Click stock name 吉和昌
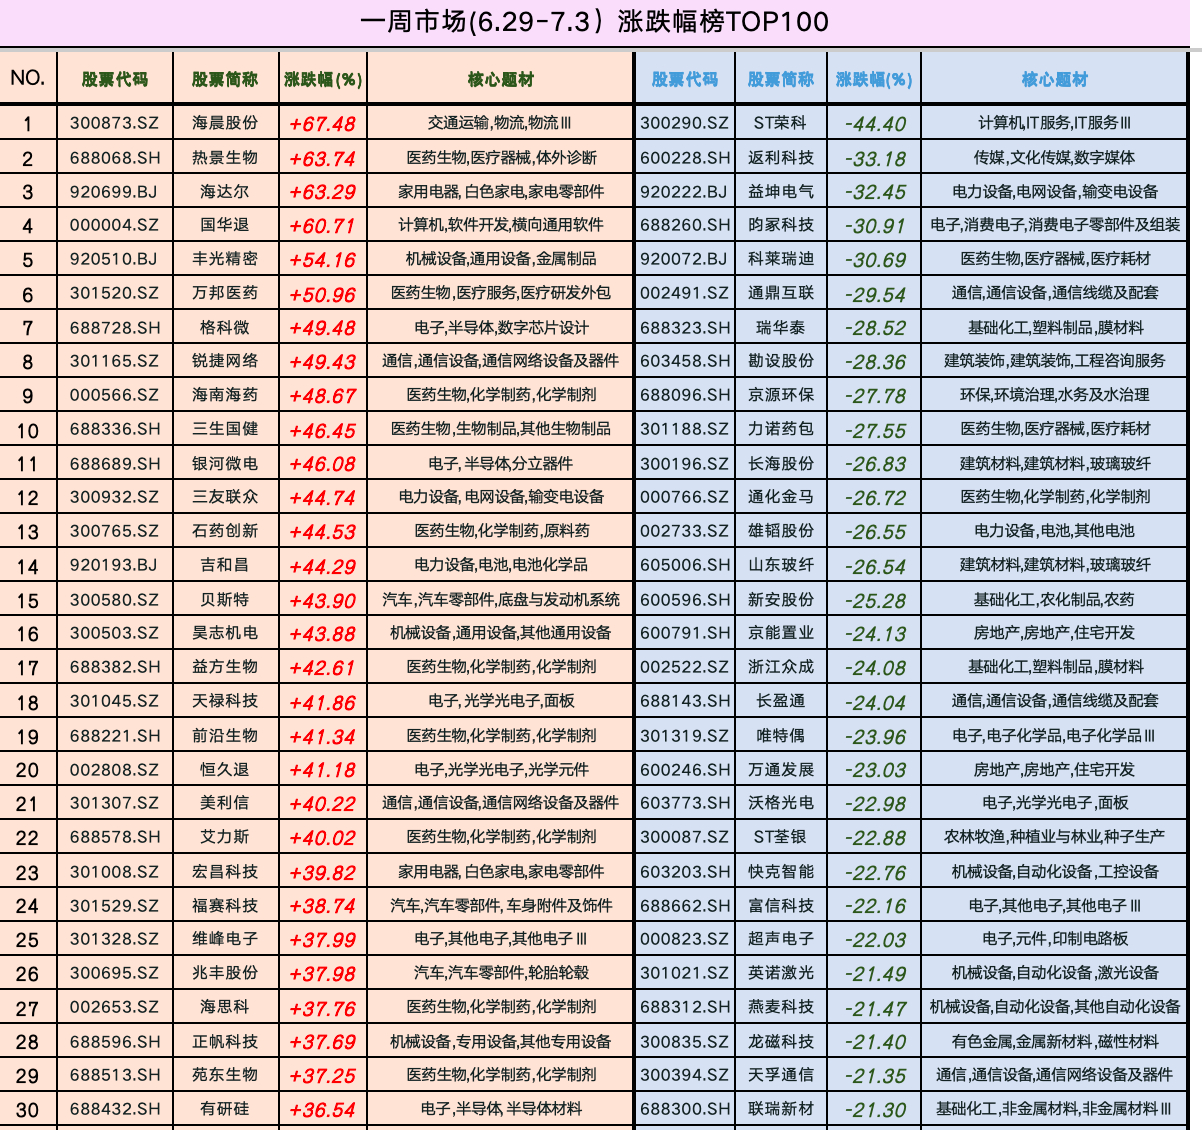Image resolution: width=1202 pixels, height=1130 pixels. point(225,564)
